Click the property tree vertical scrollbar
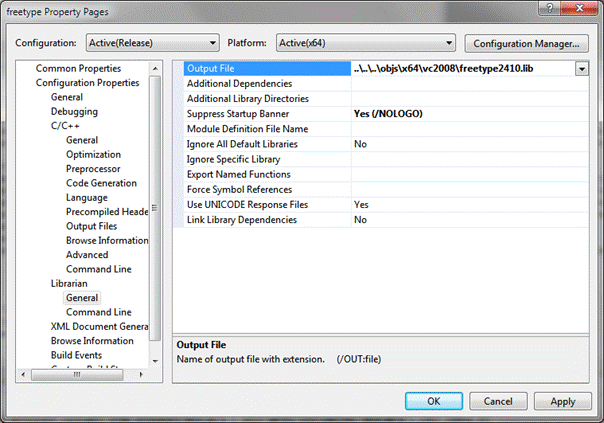 coord(155,200)
